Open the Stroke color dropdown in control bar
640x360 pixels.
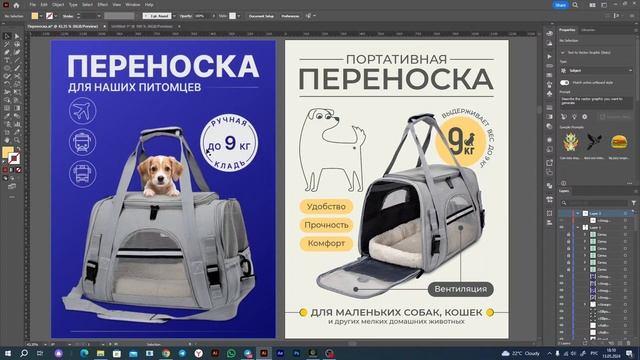(56, 16)
